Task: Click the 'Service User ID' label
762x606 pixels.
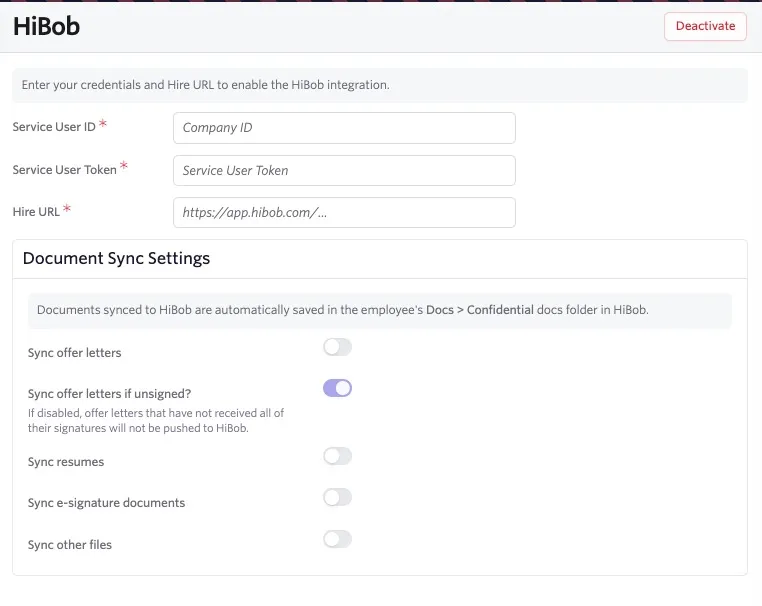Action: 54,127
